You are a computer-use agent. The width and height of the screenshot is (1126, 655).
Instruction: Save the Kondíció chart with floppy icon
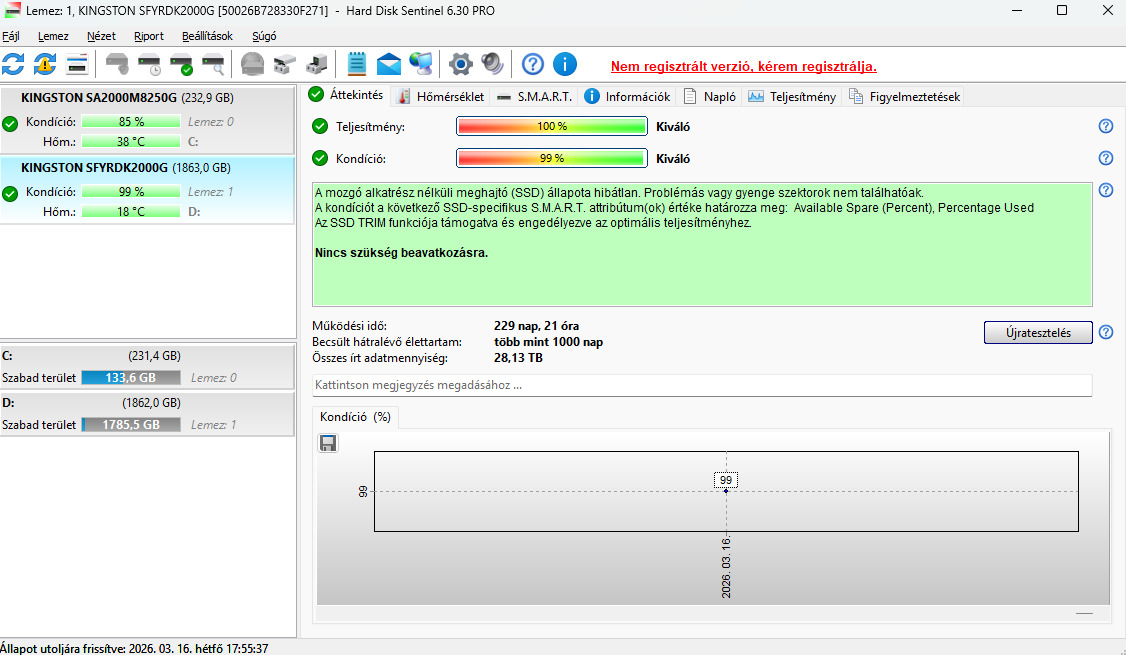coord(327,443)
